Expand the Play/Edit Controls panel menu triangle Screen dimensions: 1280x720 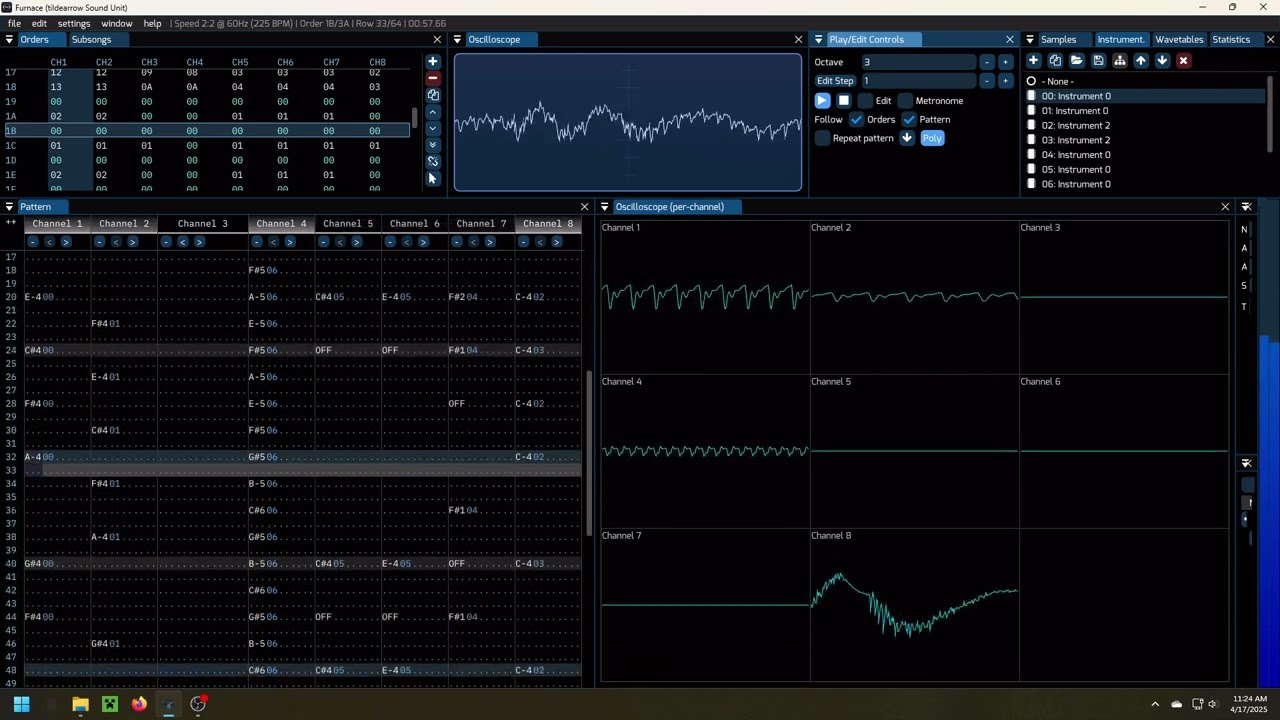(x=818, y=40)
